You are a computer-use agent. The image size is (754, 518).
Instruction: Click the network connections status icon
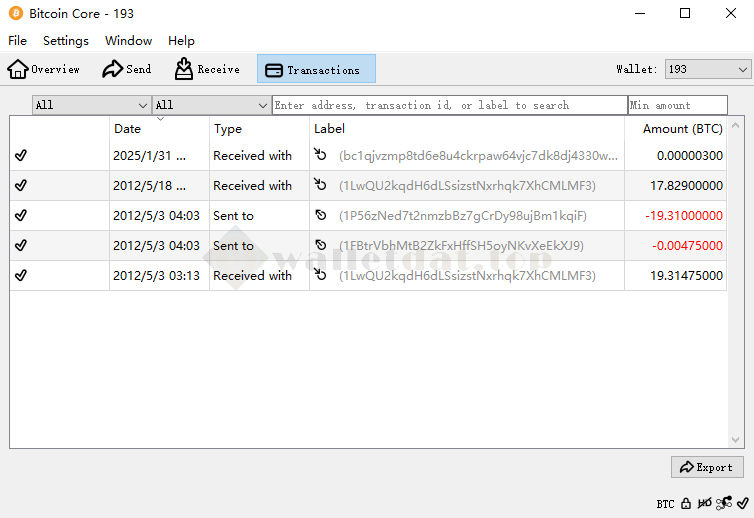(x=723, y=503)
